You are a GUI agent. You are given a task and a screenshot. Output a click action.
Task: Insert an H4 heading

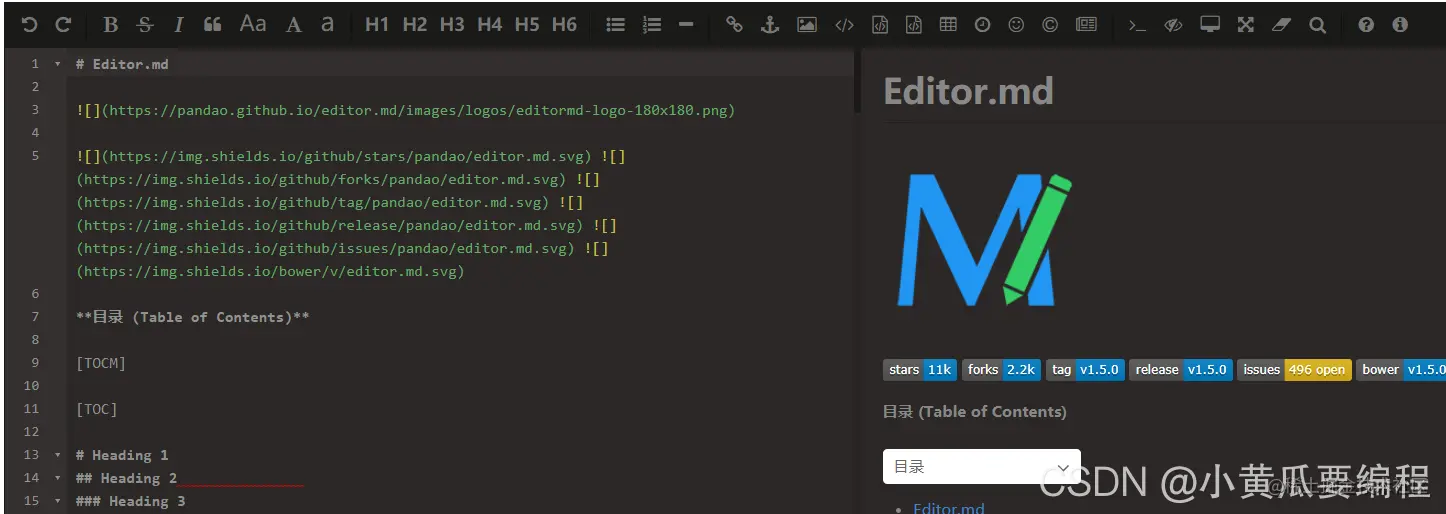coord(489,25)
